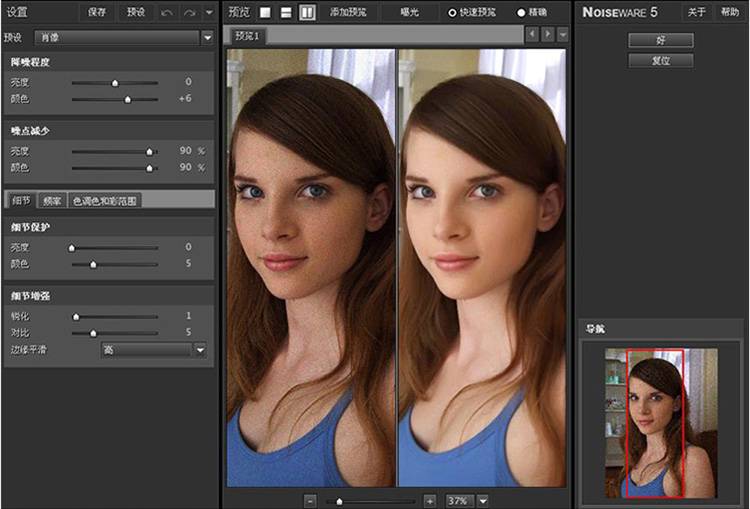Open the 帮助 menu
Image resolution: width=750 pixels, height=509 pixels.
pos(730,12)
